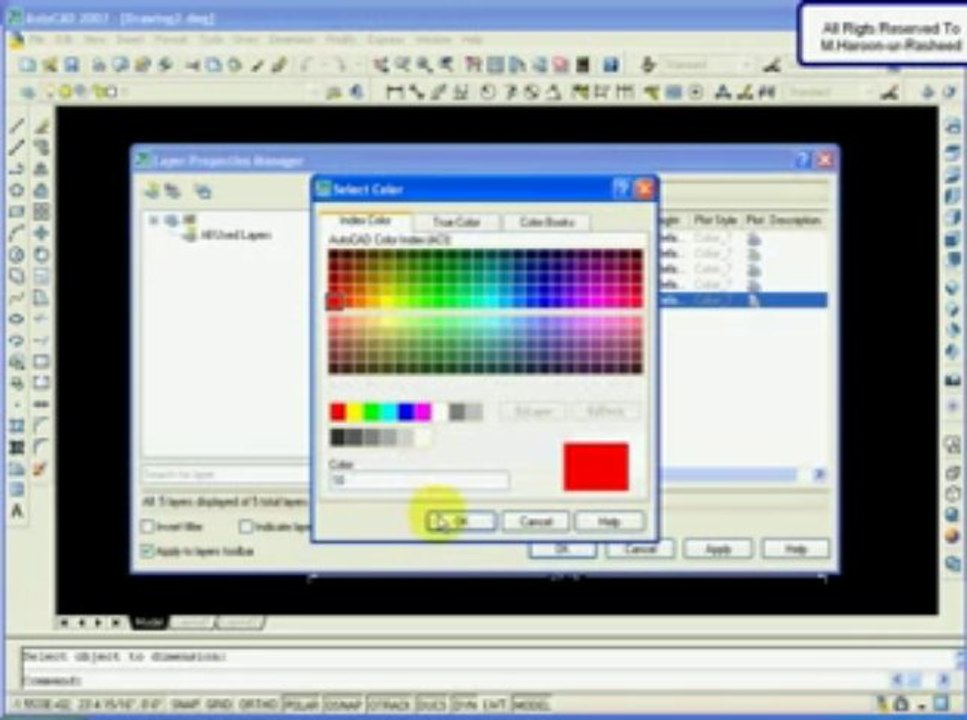Select the Fillet modify tool

(41, 447)
